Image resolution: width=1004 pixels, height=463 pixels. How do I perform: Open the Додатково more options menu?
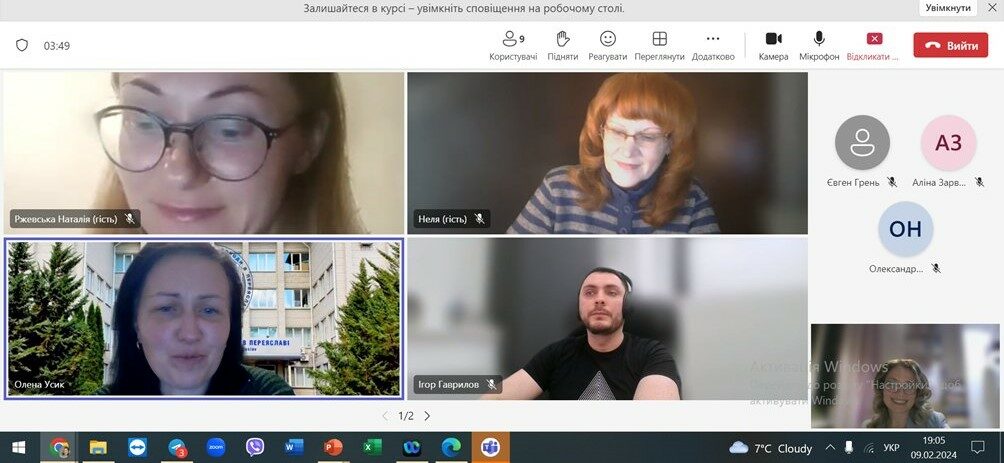pos(713,44)
